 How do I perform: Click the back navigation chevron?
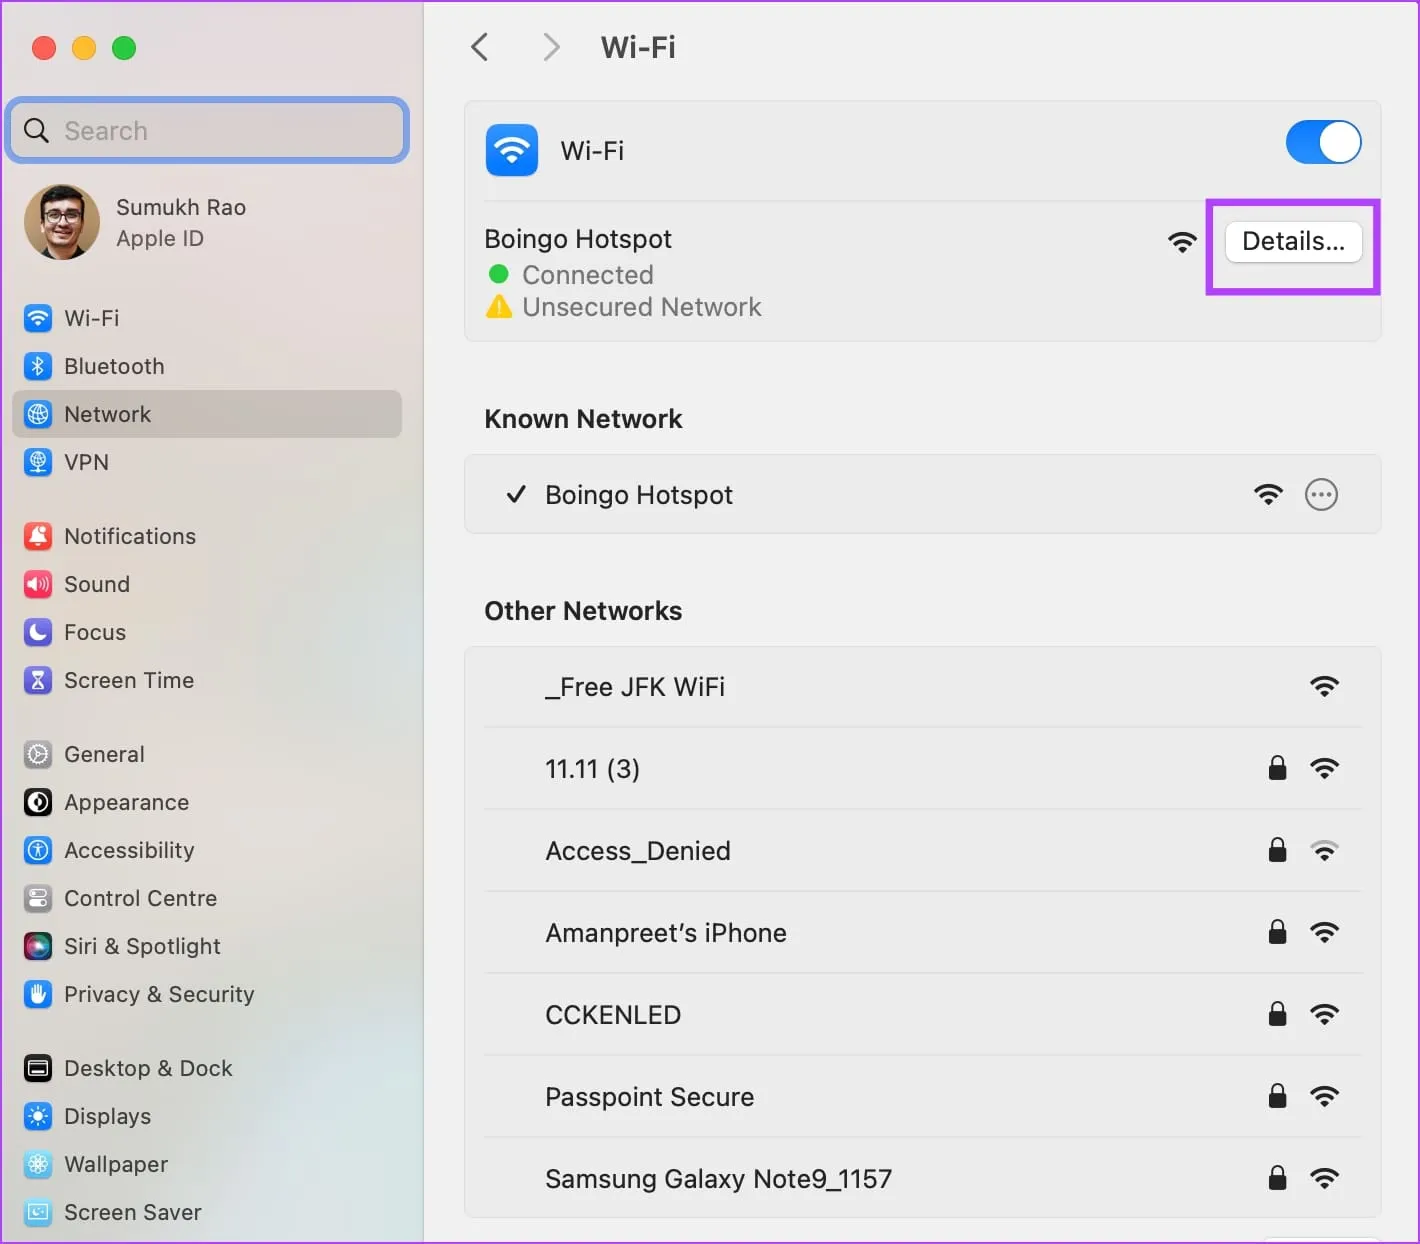(480, 47)
